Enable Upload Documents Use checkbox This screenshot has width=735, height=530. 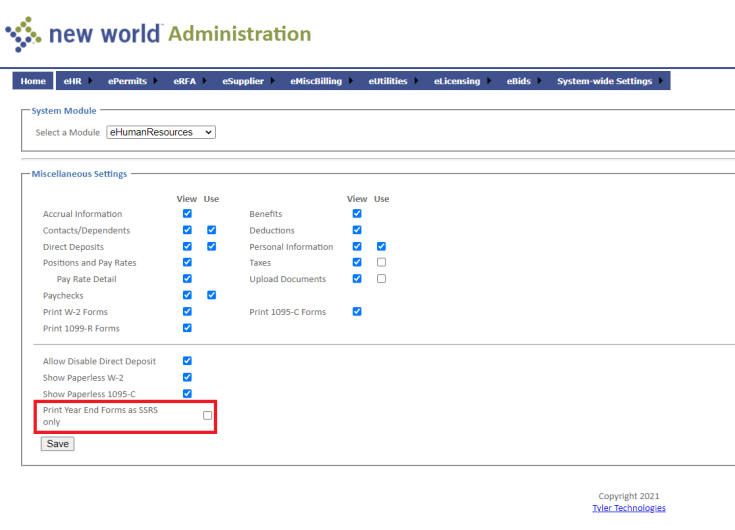coord(381,279)
